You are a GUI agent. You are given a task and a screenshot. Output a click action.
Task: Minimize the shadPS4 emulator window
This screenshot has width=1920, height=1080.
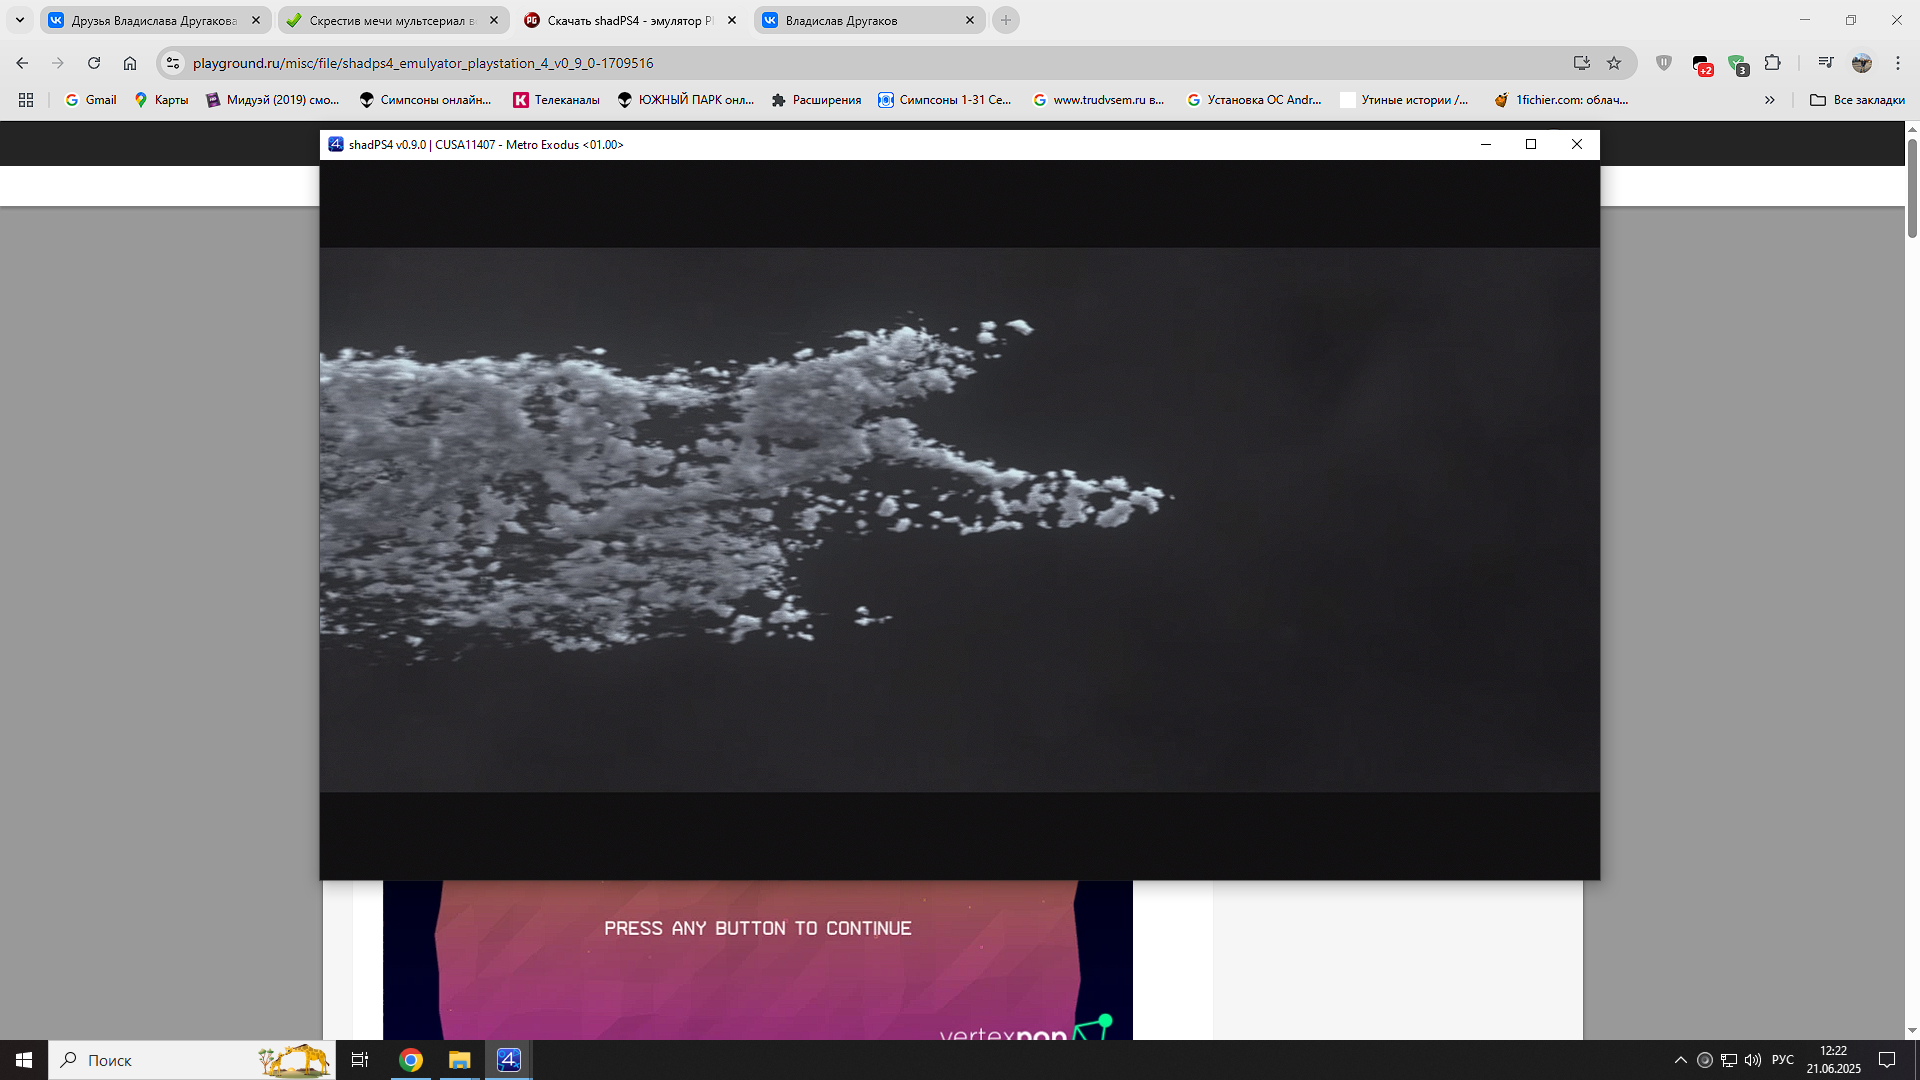click(x=1486, y=144)
